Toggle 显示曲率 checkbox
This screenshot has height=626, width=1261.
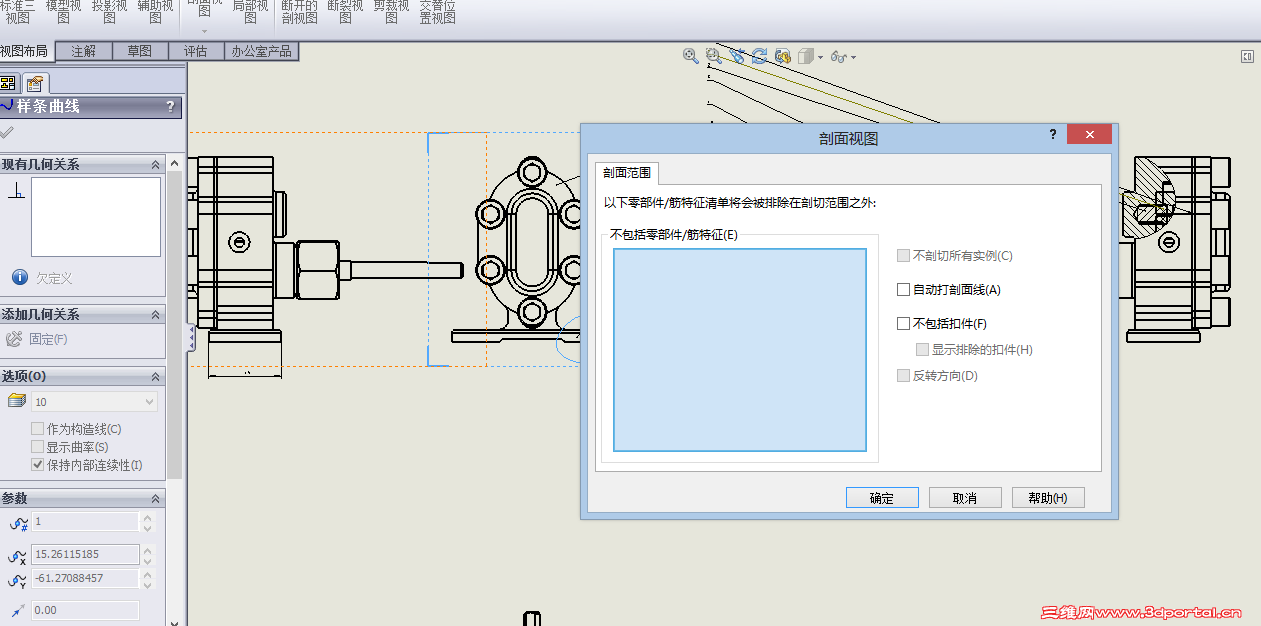38,447
